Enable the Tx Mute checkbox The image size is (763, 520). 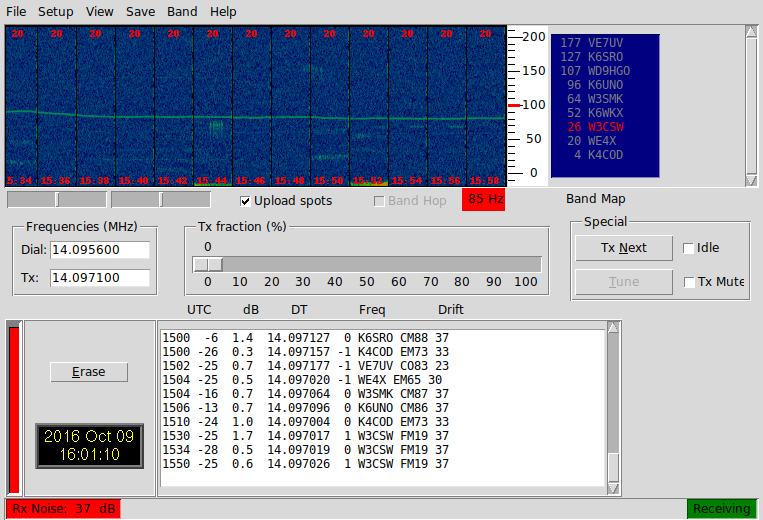click(689, 282)
